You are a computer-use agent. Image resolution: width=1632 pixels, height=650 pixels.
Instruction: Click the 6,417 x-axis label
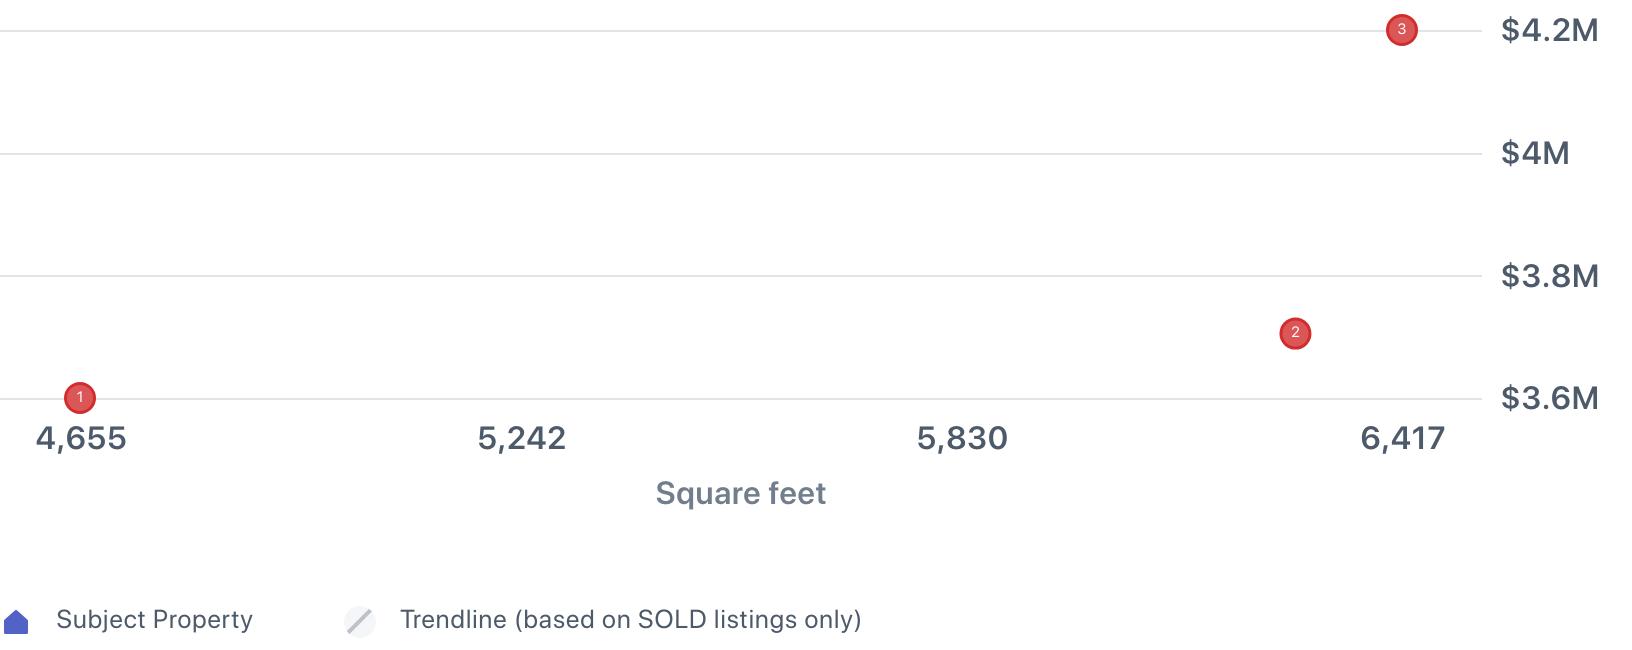[1402, 438]
